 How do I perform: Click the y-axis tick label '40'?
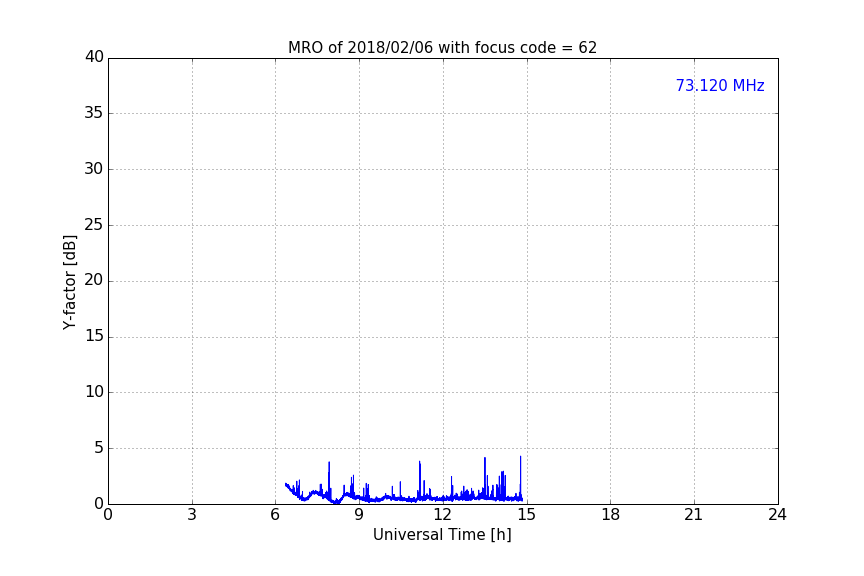point(94,57)
